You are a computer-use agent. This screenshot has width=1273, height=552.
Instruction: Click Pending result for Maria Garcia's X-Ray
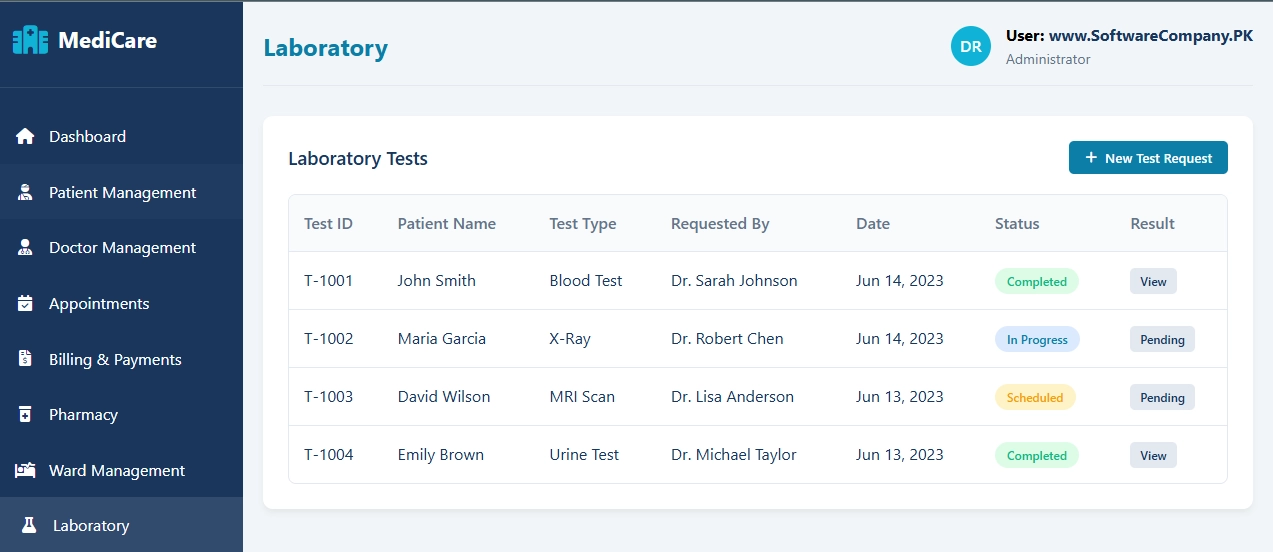point(1162,340)
